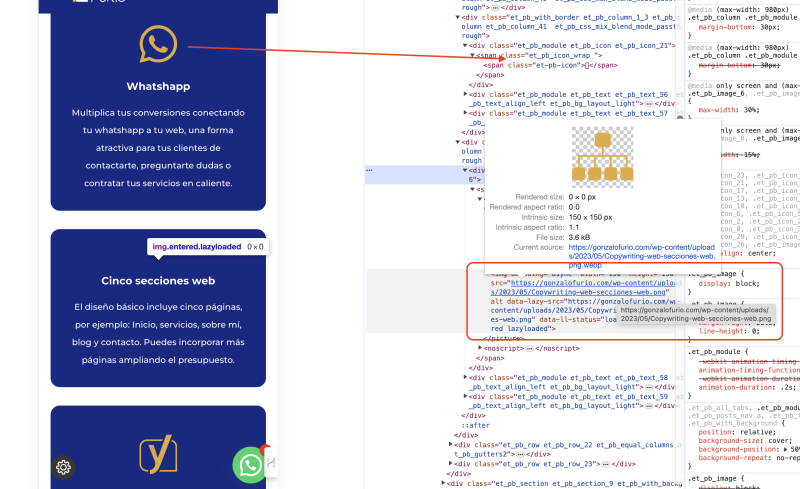Select the et-pb-icon span element
Viewport: 800px width, 489px height.
click(535, 65)
